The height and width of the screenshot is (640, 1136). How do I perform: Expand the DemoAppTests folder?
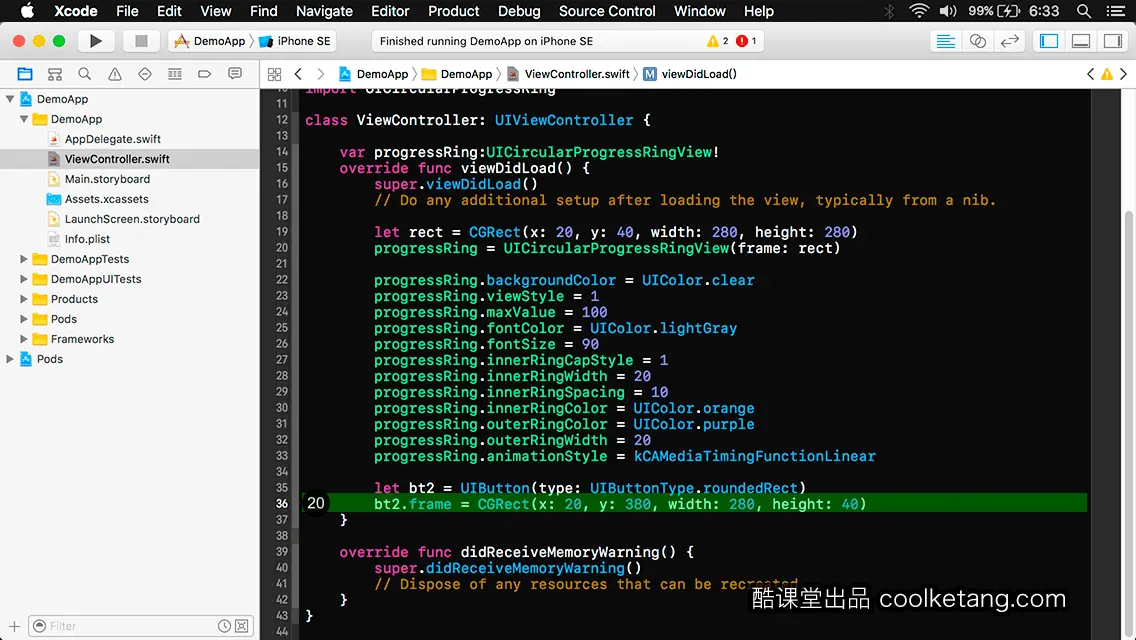click(24, 259)
